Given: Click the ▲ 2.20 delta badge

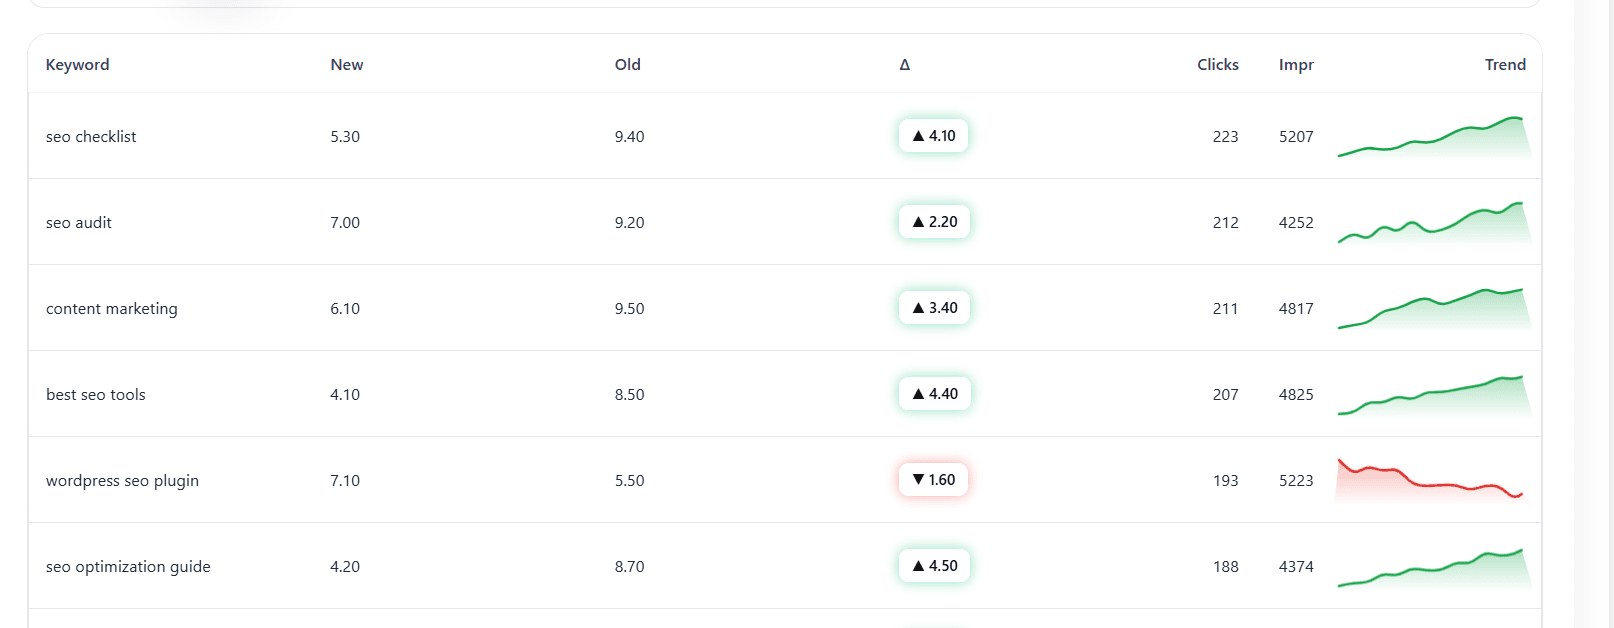Looking at the screenshot, I should [934, 222].
